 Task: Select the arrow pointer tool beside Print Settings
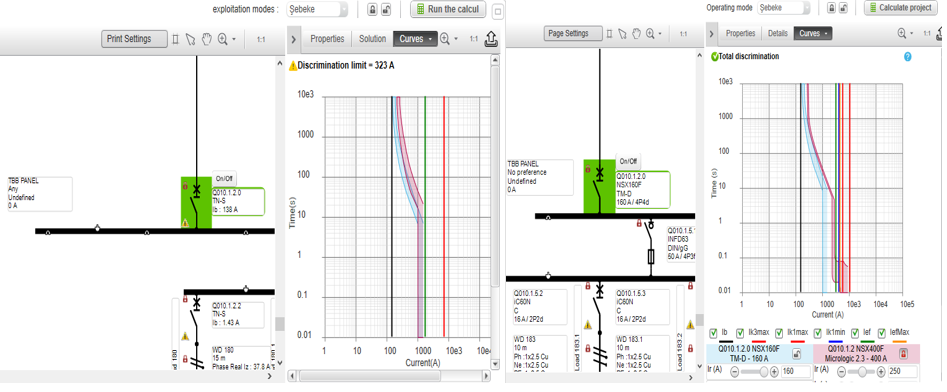point(190,39)
